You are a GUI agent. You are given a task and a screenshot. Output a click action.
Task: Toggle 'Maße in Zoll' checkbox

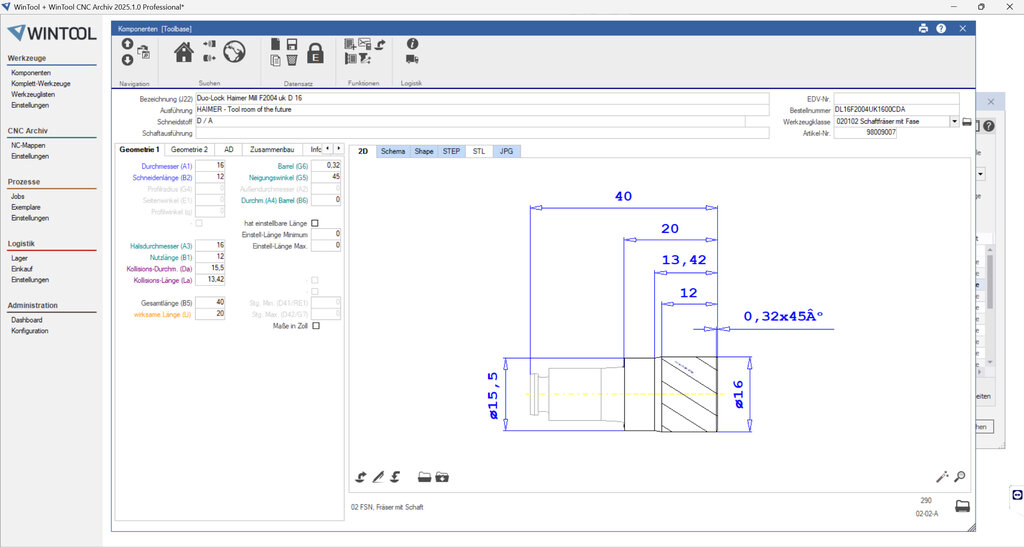point(316,326)
